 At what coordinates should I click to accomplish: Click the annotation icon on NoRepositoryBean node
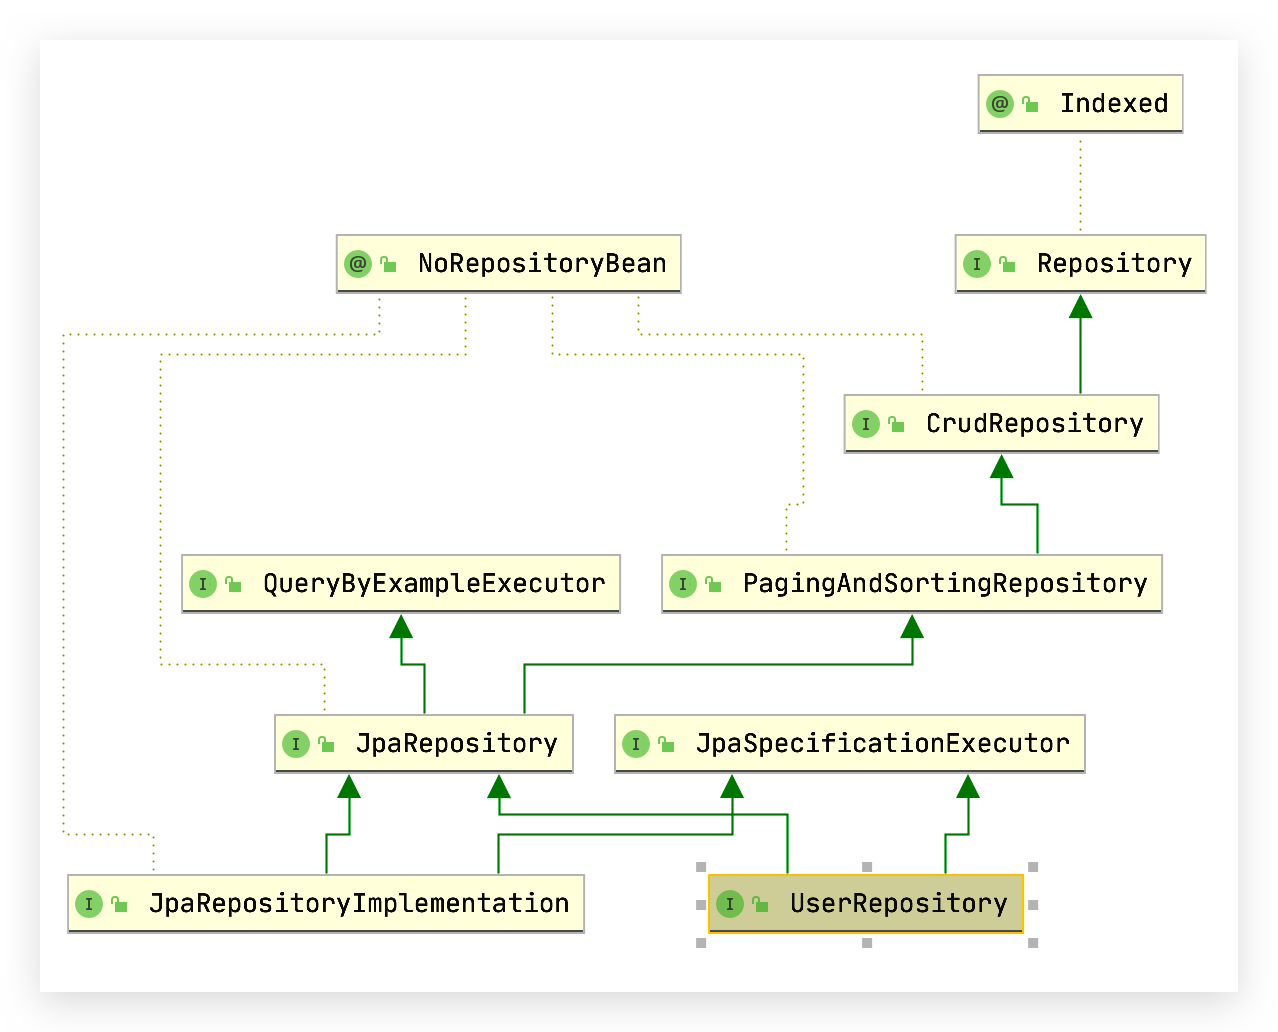[x=357, y=264]
